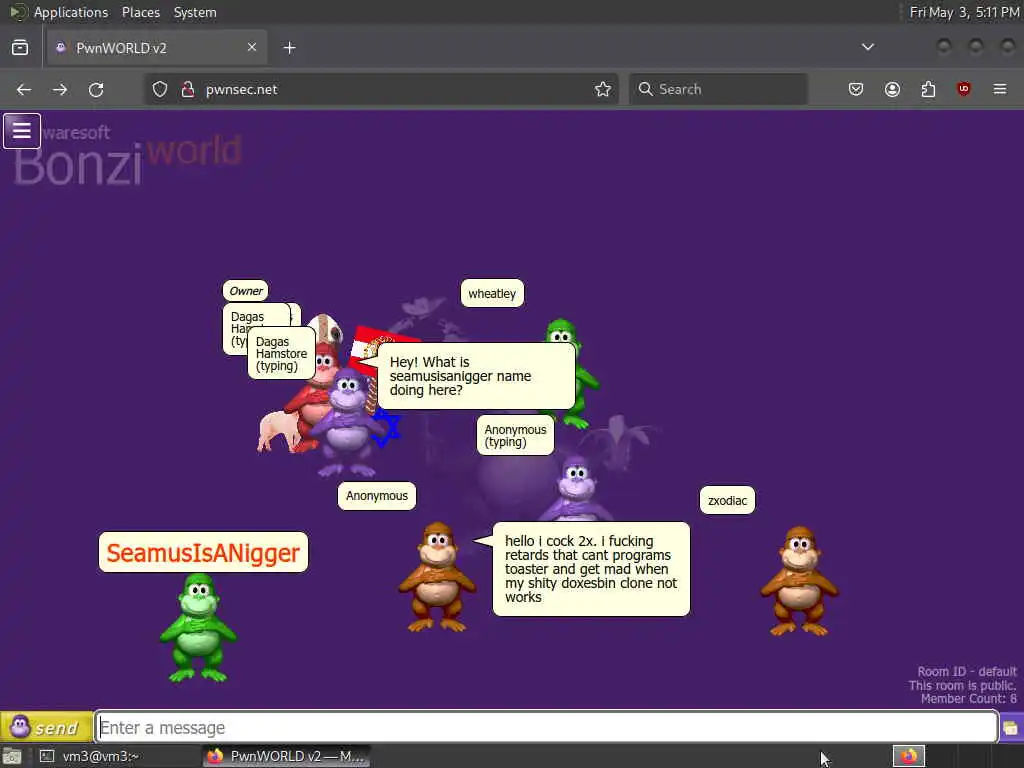
Task: Expand the list all tabs chevron
Action: (x=867, y=47)
